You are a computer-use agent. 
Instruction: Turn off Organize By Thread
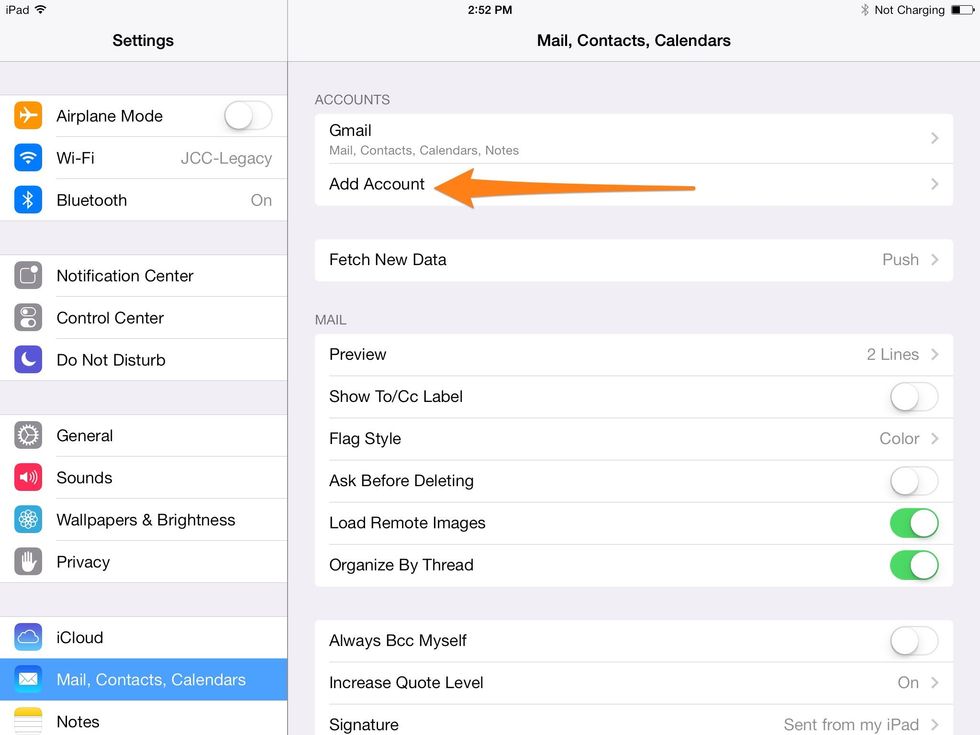pos(914,565)
